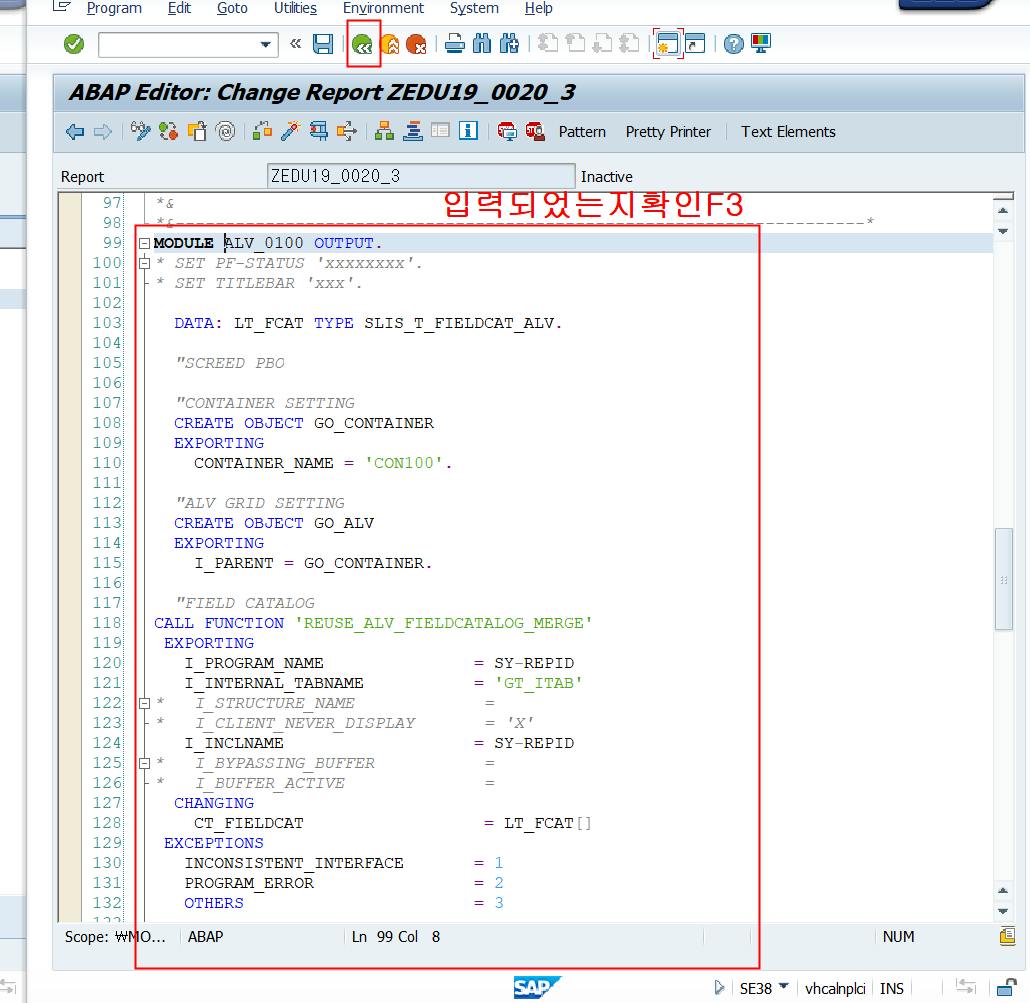Click the 'CON100' string literal

pyautogui.click(x=403, y=463)
